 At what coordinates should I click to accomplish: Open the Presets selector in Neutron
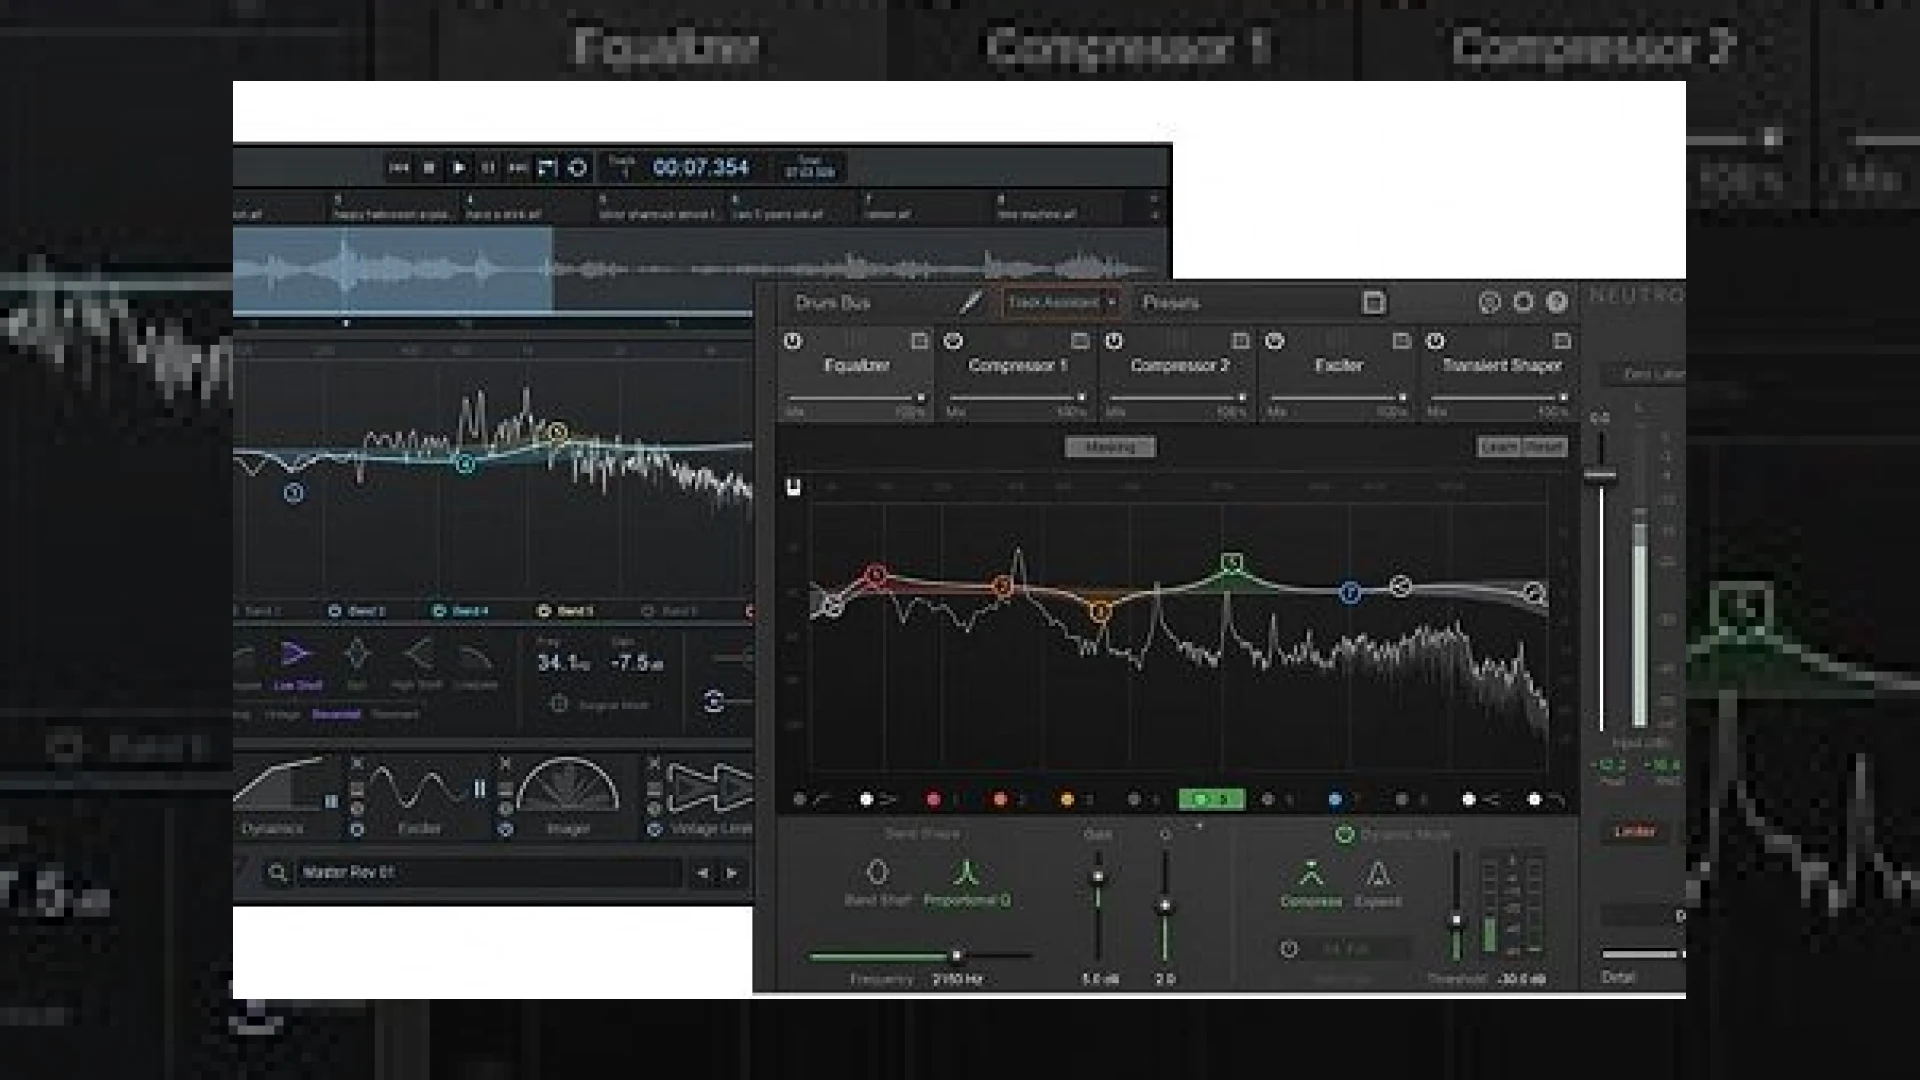(1171, 302)
